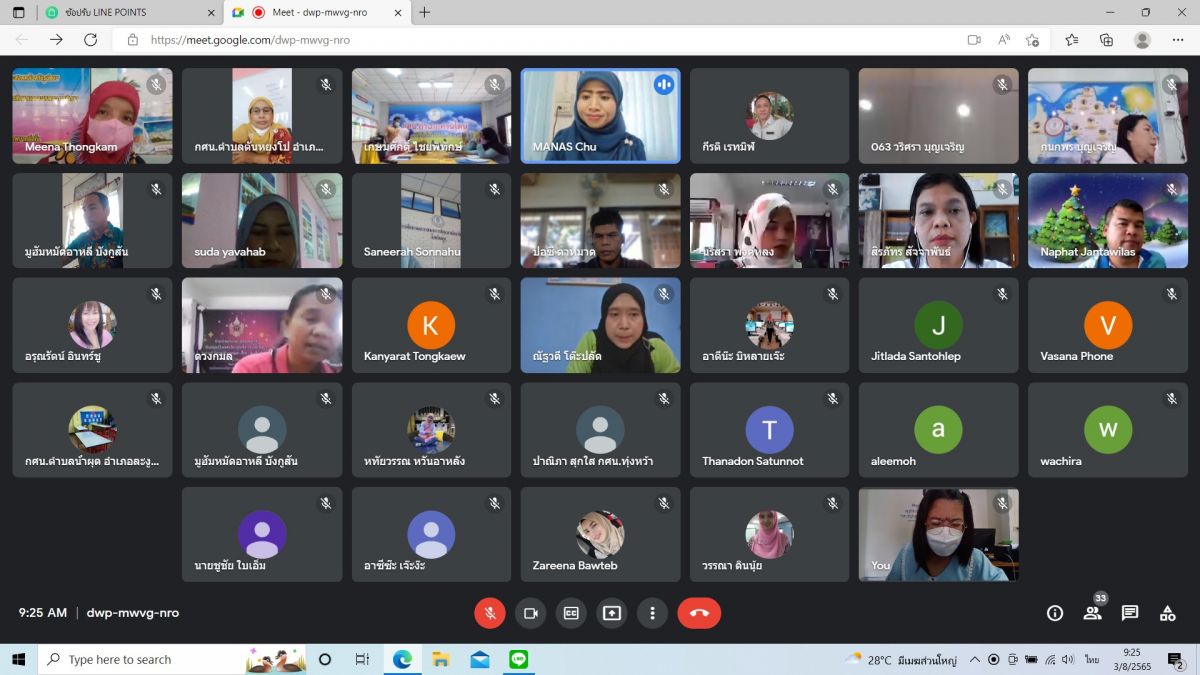This screenshot has width=1200, height=675.
Task: Open the Activities icon
Action: click(1167, 613)
